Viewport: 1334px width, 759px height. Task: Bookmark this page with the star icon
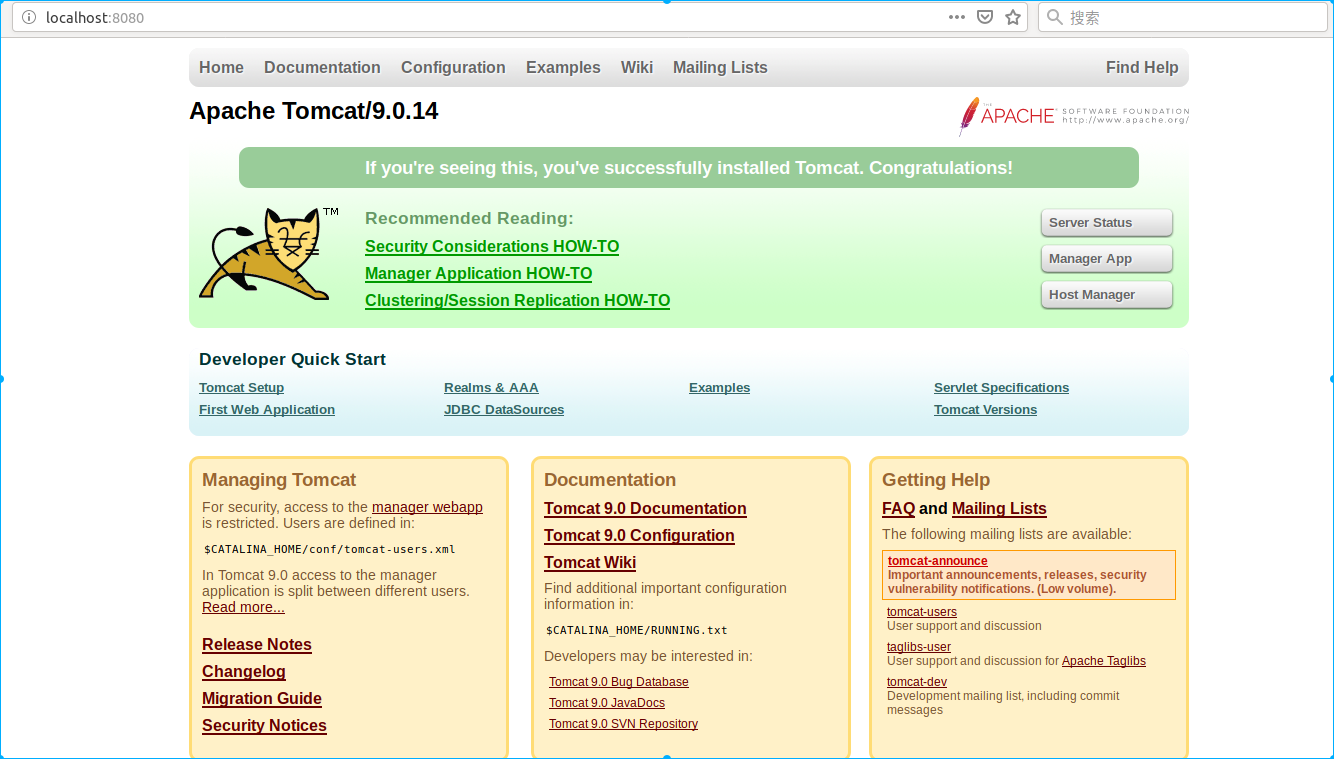click(x=1013, y=17)
